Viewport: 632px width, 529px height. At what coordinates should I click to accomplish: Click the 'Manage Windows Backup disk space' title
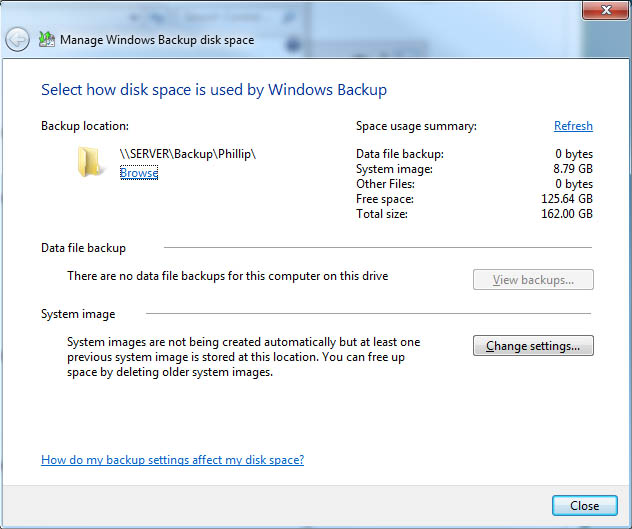[157, 40]
